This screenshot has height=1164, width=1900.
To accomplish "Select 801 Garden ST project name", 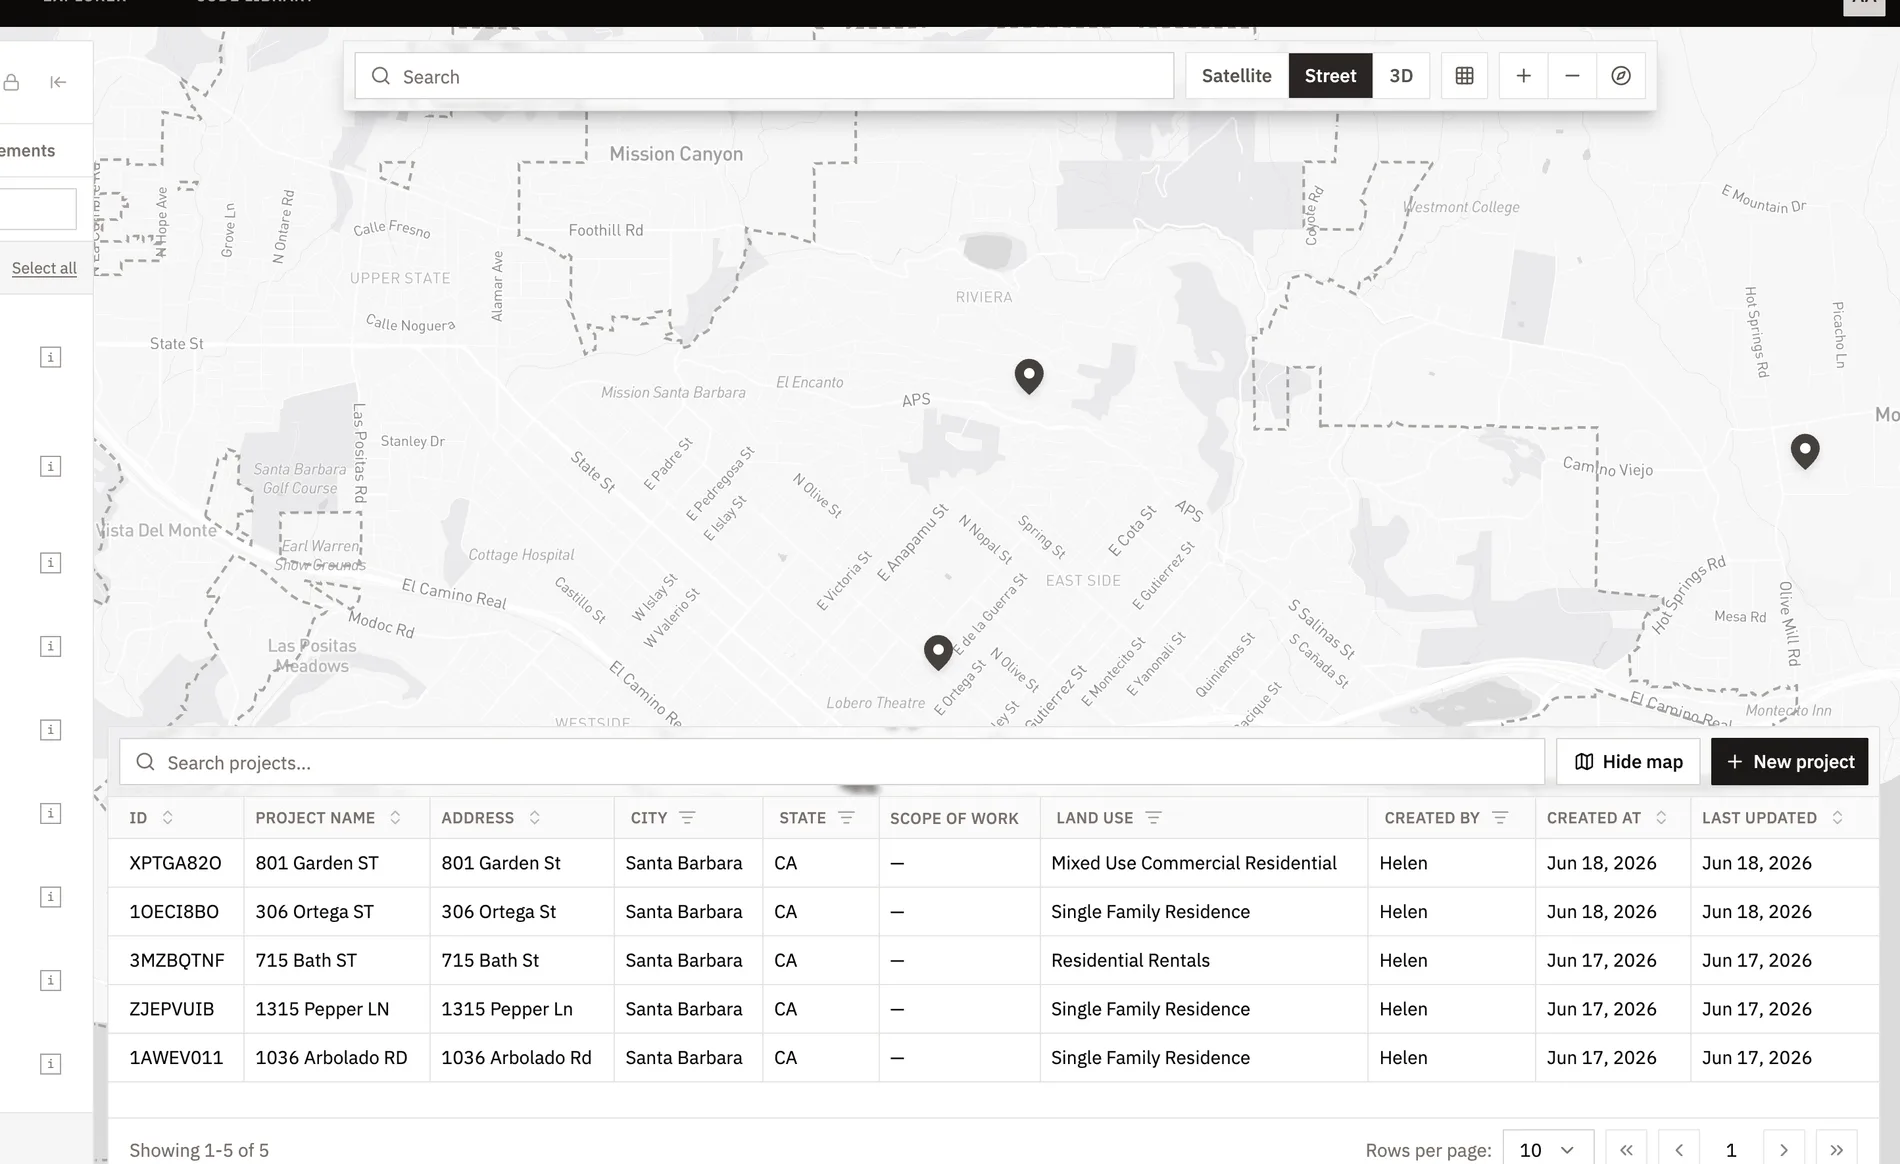I will click(317, 863).
